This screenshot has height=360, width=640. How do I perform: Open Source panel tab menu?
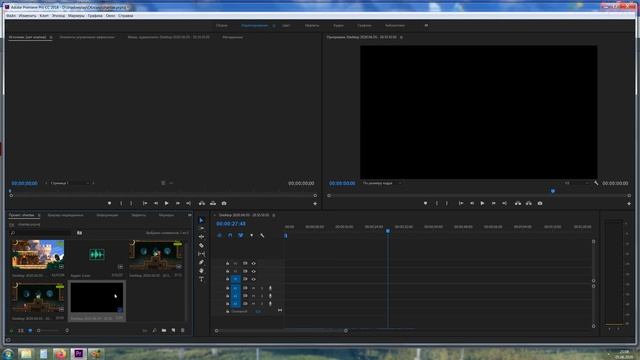click(x=51, y=37)
